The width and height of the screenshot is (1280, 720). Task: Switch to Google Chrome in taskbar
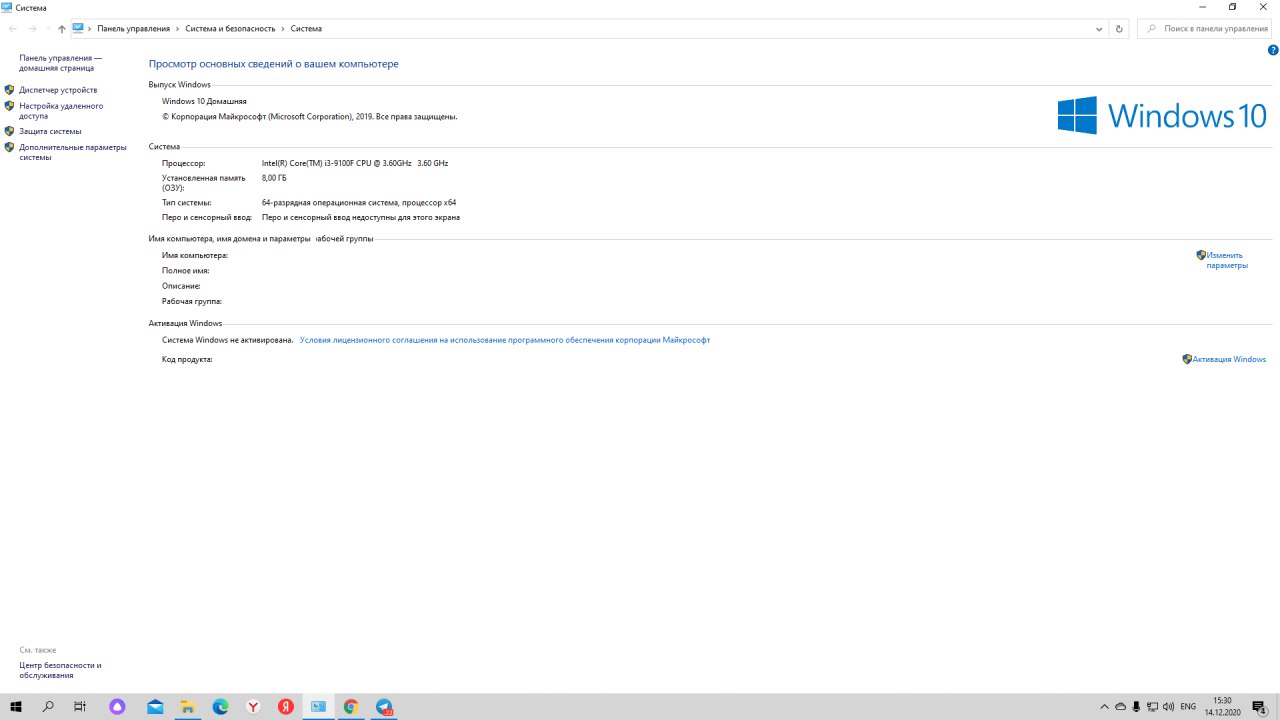pos(351,707)
